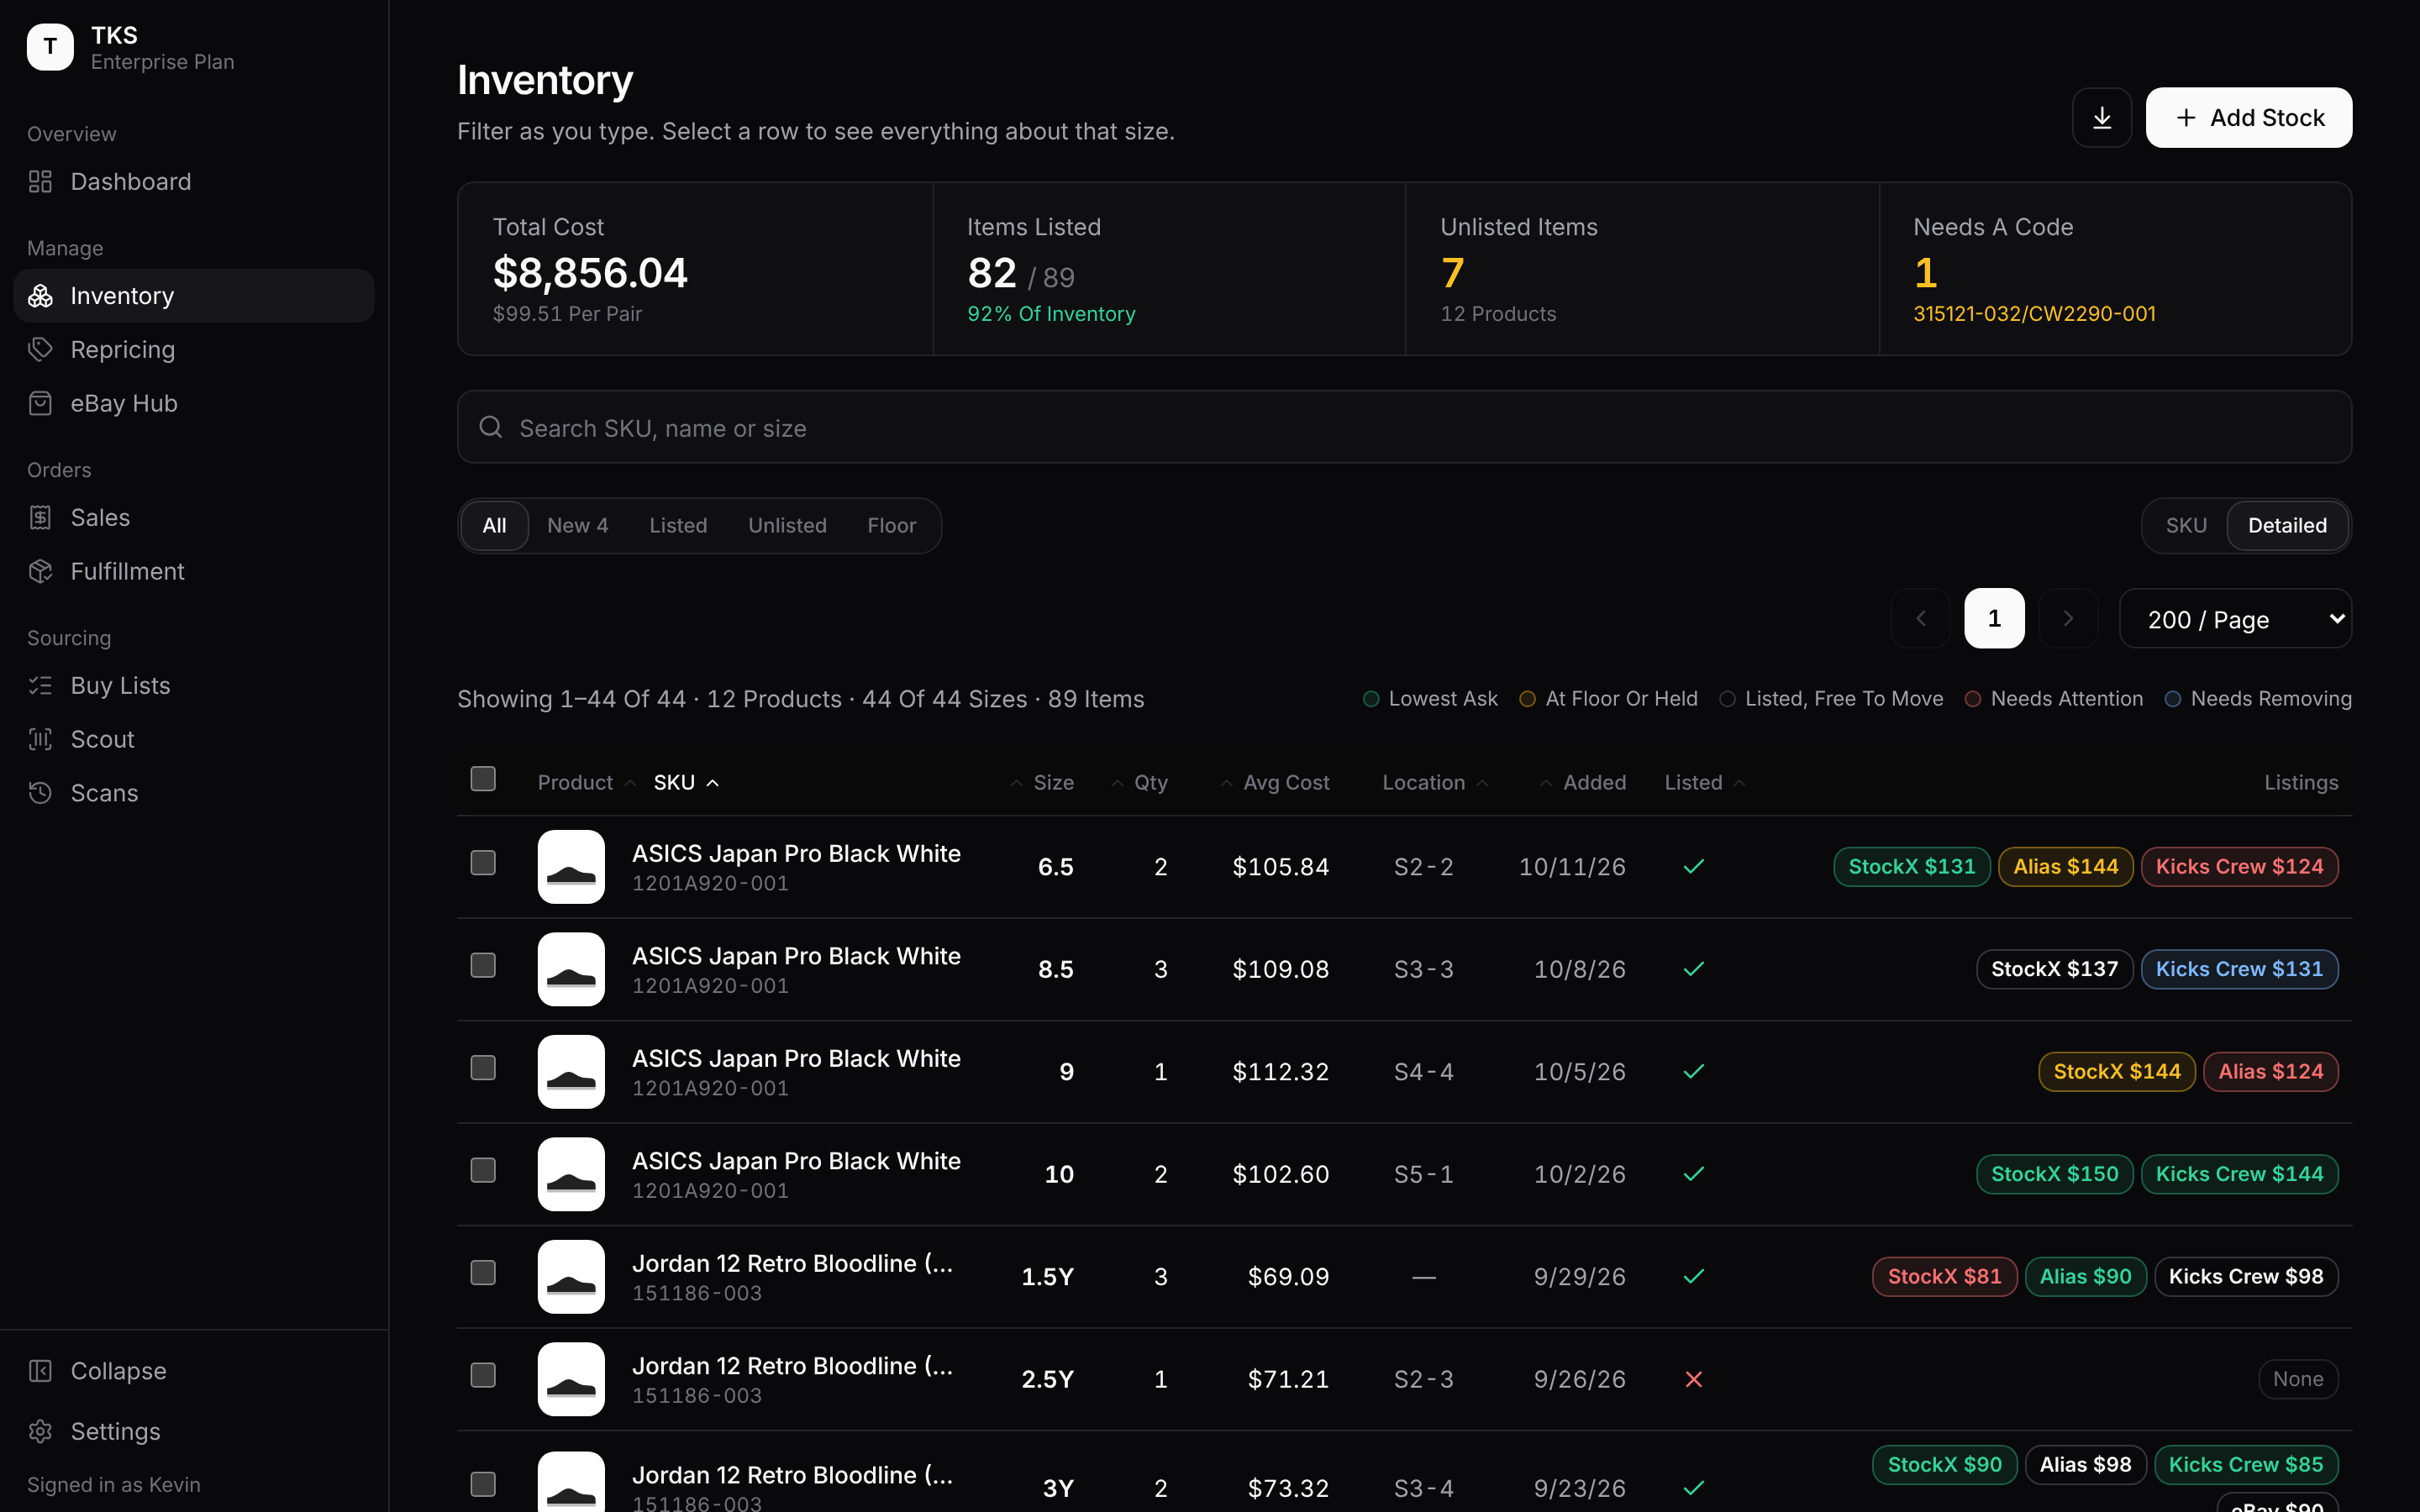The width and height of the screenshot is (2420, 1512).
Task: Click the Add Stock button
Action: (2248, 118)
